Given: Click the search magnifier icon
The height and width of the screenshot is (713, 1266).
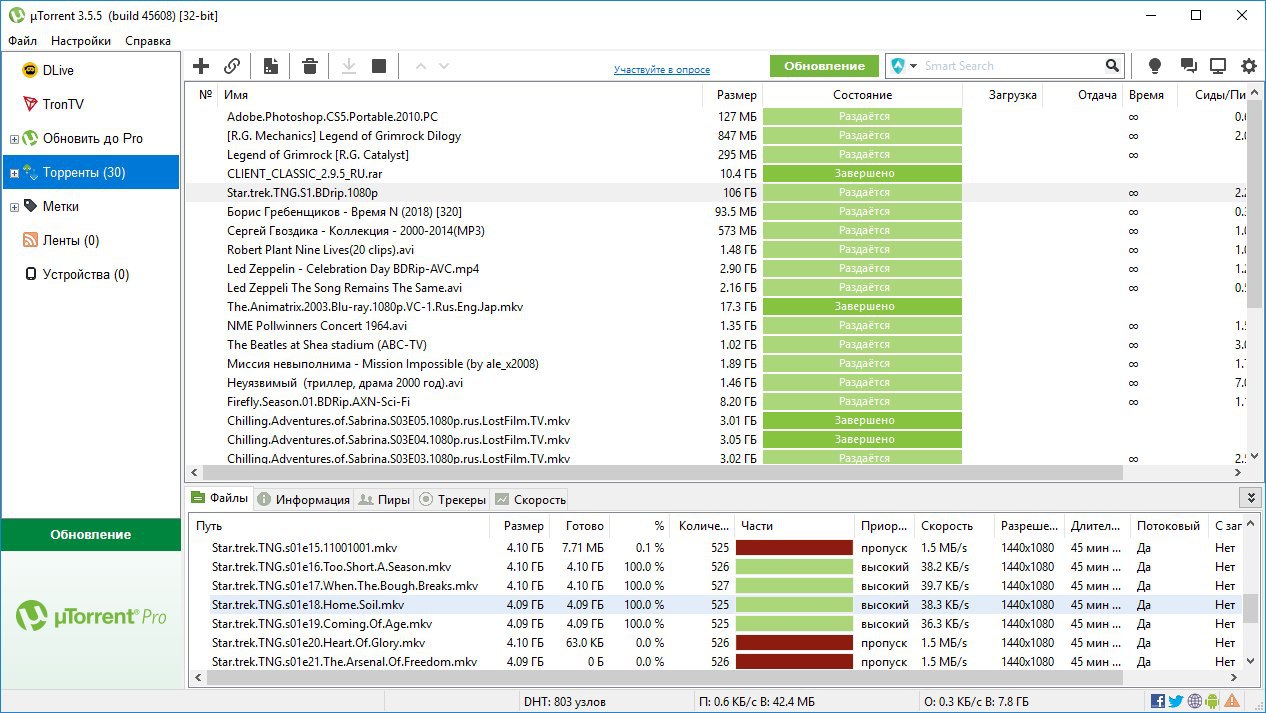Looking at the screenshot, I should coord(1113,66).
